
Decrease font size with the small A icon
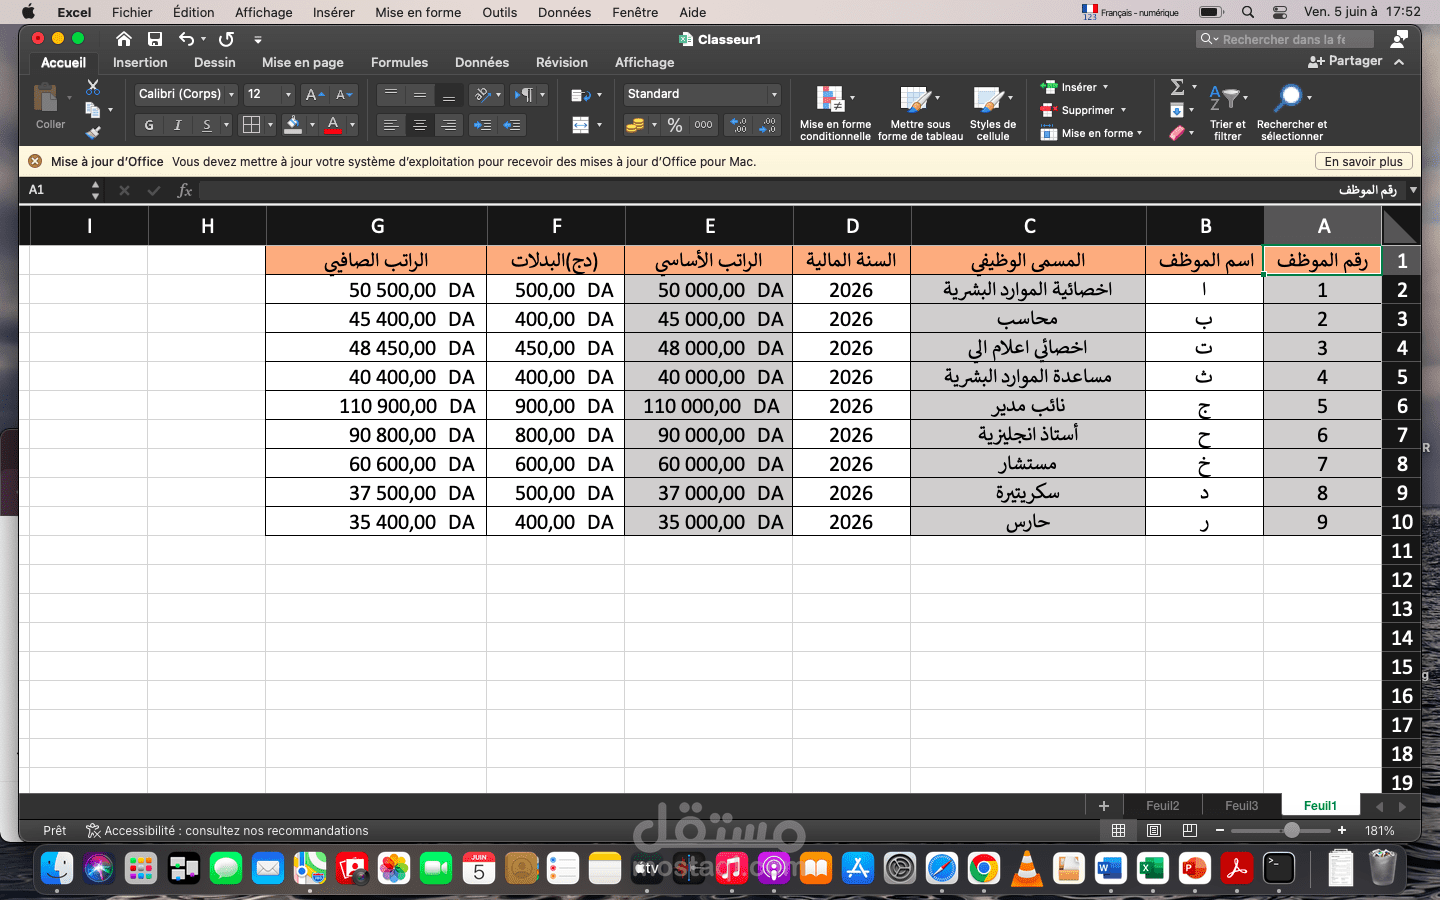click(x=343, y=94)
